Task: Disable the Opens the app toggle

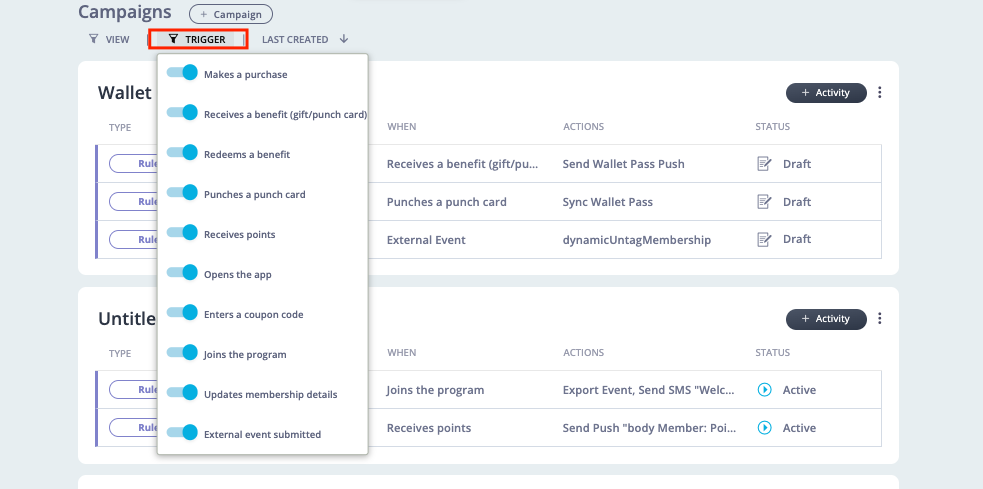Action: coord(182,273)
